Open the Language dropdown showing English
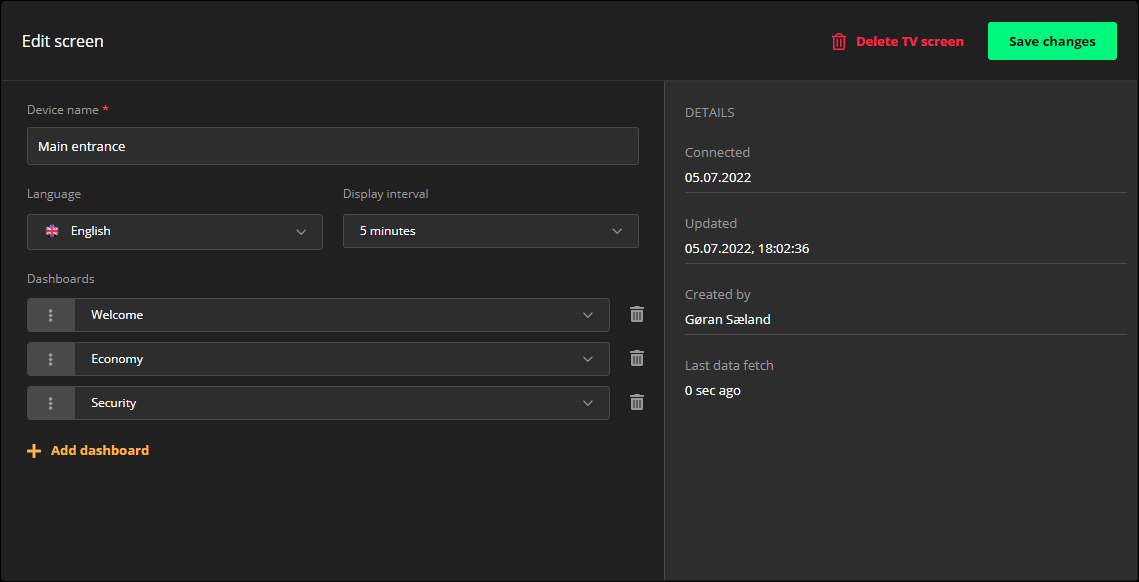The width and height of the screenshot is (1139, 582). (175, 231)
